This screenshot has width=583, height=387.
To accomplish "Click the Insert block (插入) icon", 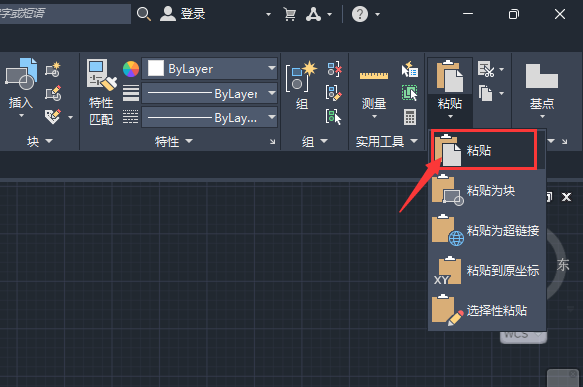I will pos(21,74).
